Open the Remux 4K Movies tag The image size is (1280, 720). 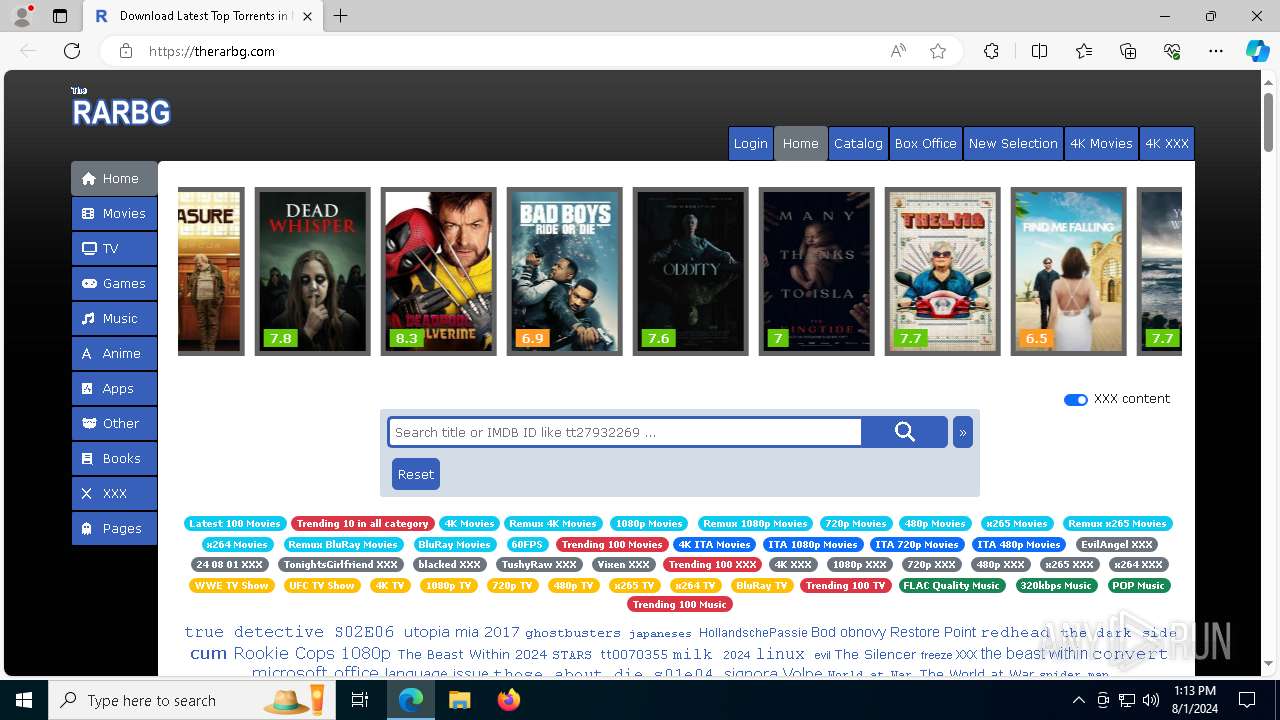[552, 523]
